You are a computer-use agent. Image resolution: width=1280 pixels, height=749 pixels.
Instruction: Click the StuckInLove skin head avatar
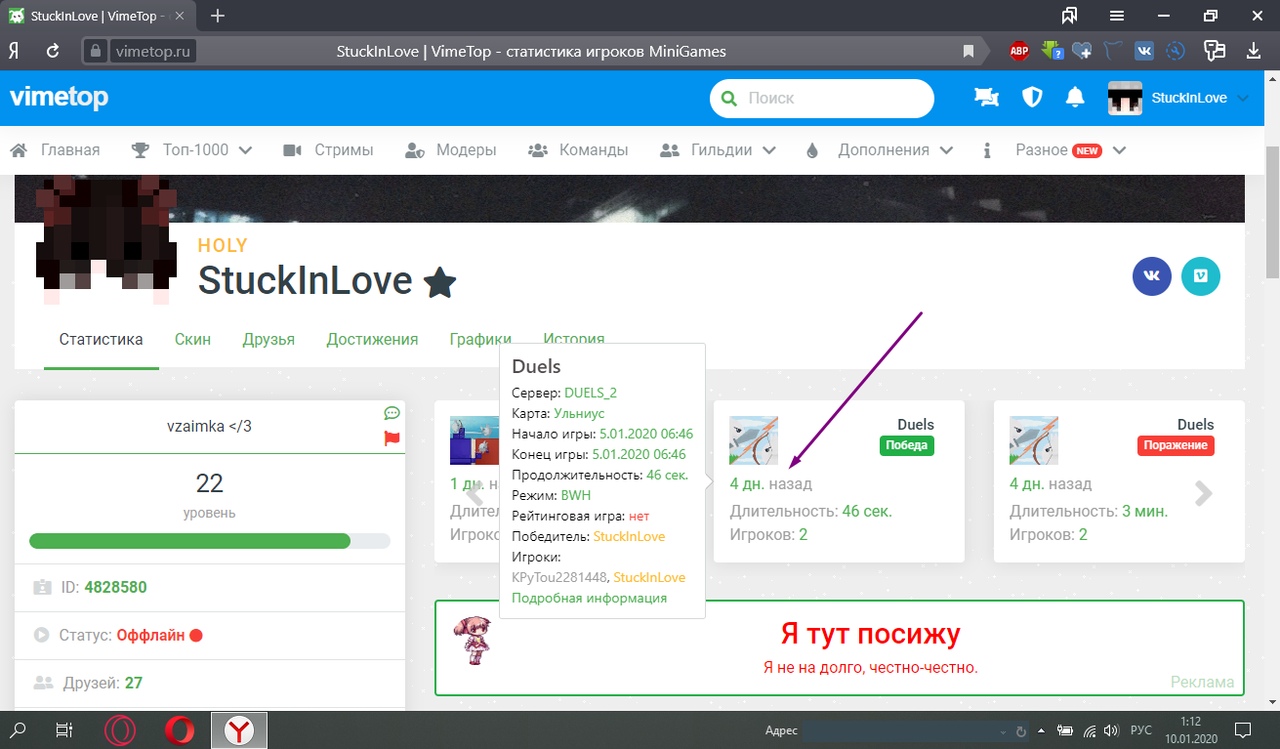click(x=107, y=238)
